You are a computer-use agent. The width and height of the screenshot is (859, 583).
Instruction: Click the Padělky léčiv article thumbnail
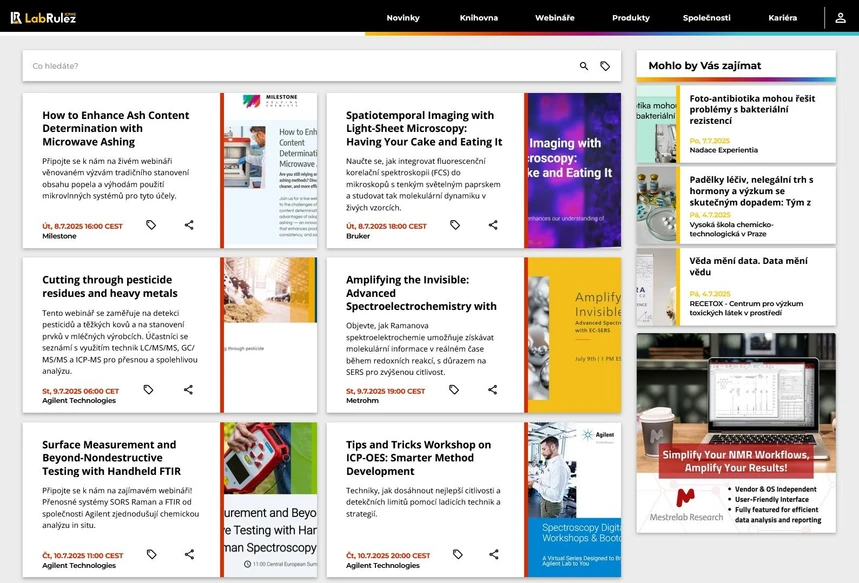(656, 205)
